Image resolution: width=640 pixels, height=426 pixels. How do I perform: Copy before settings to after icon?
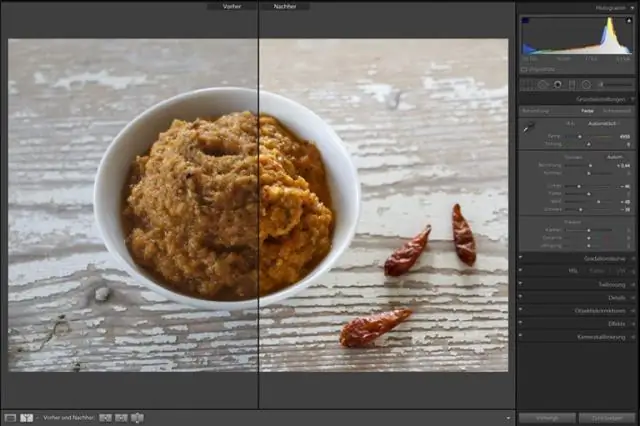point(105,417)
